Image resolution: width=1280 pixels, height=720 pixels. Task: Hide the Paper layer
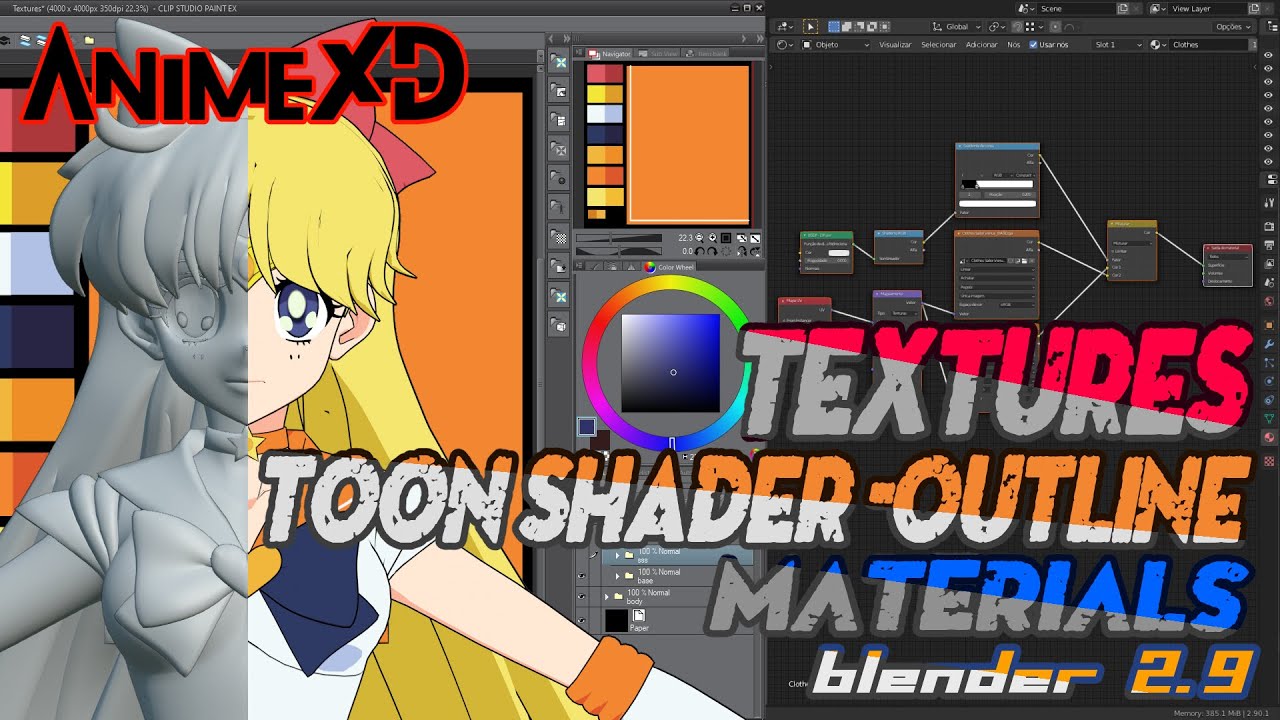tap(582, 620)
